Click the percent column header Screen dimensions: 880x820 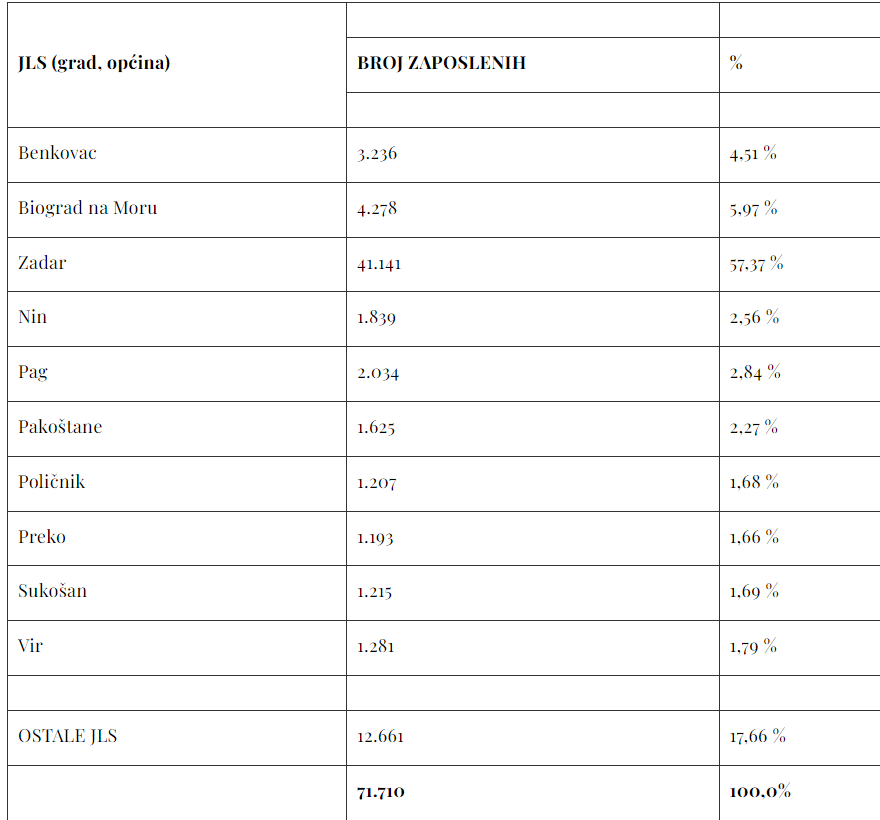point(736,63)
